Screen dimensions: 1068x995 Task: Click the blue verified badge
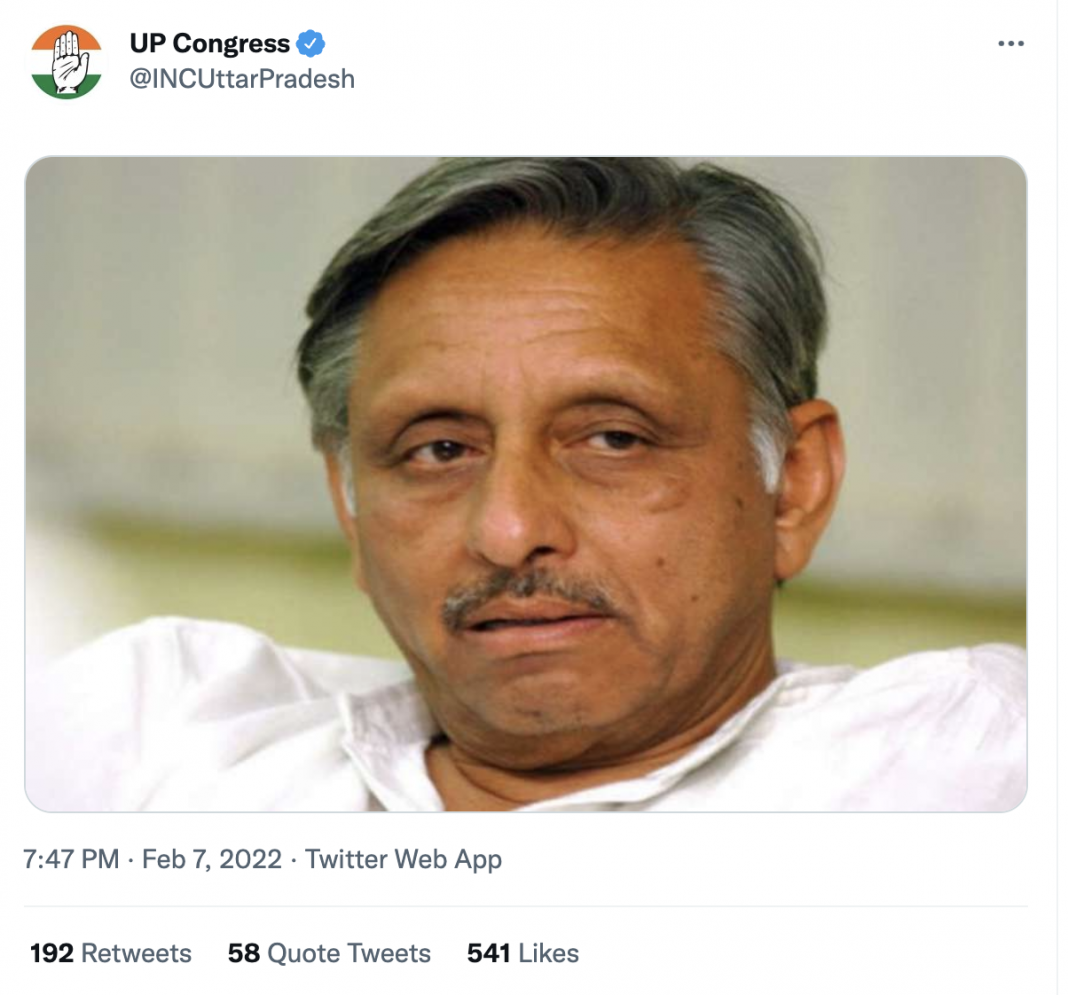tap(311, 44)
